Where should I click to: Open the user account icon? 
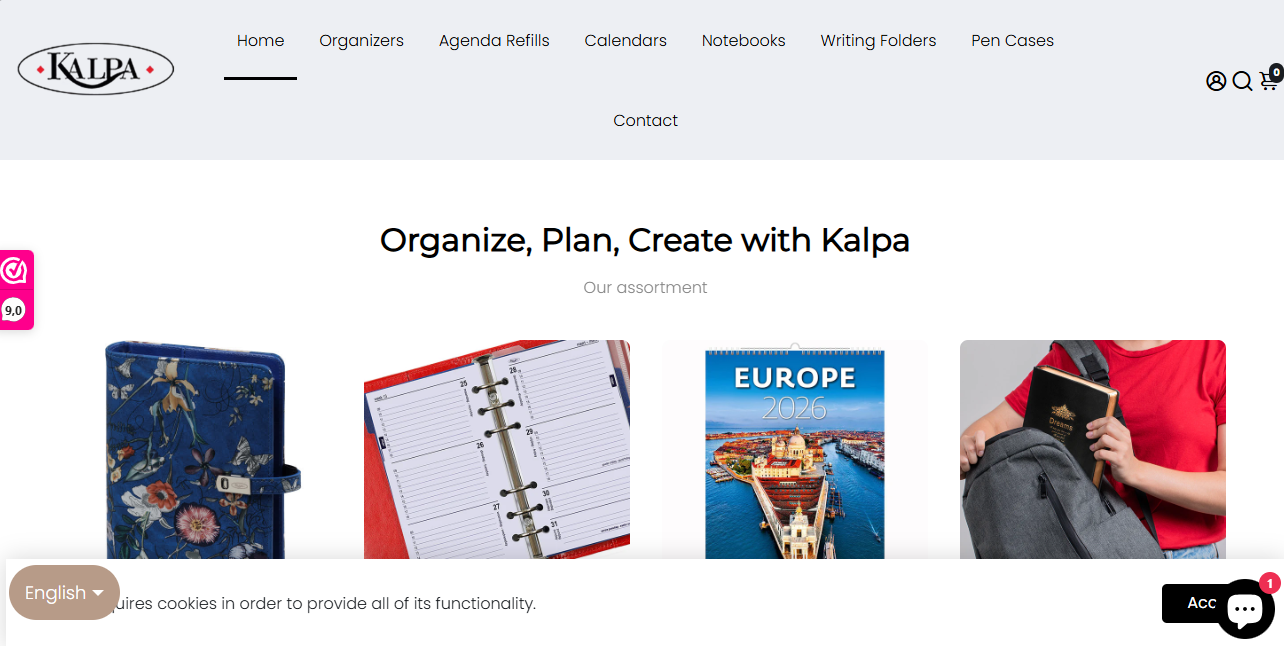point(1216,81)
